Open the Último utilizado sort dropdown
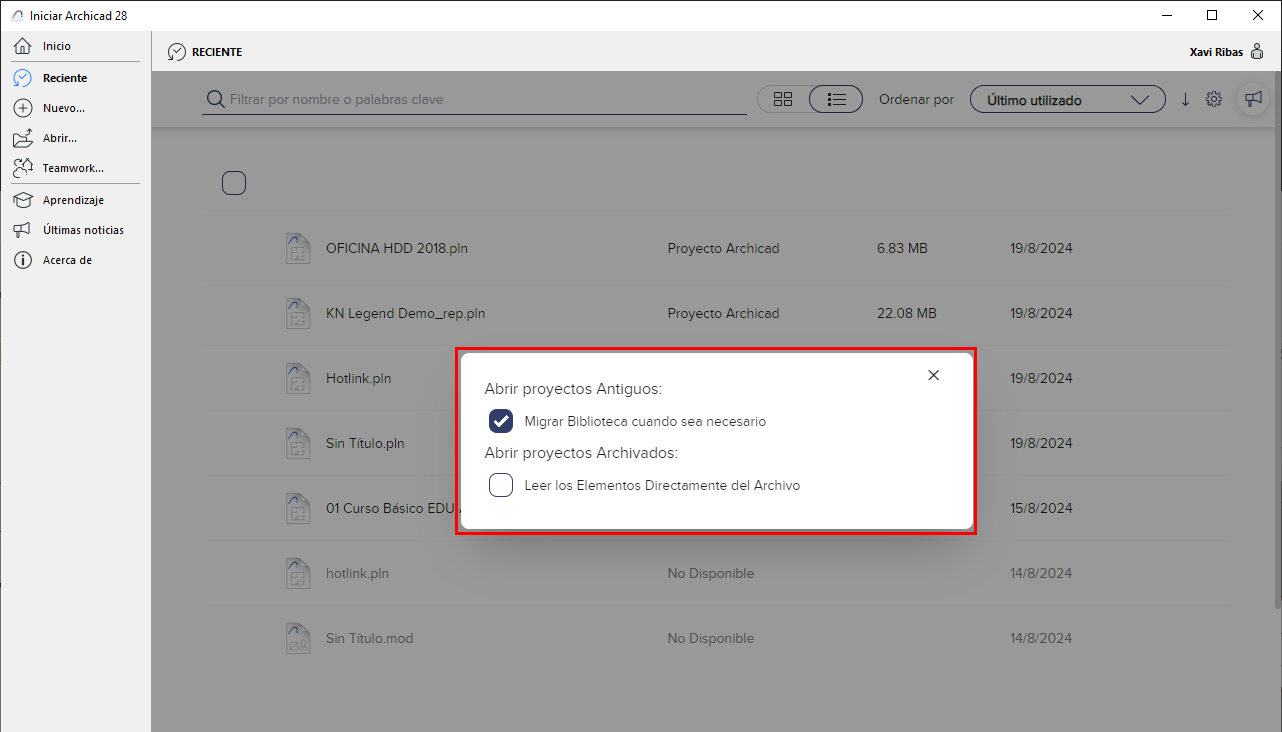 [1067, 99]
